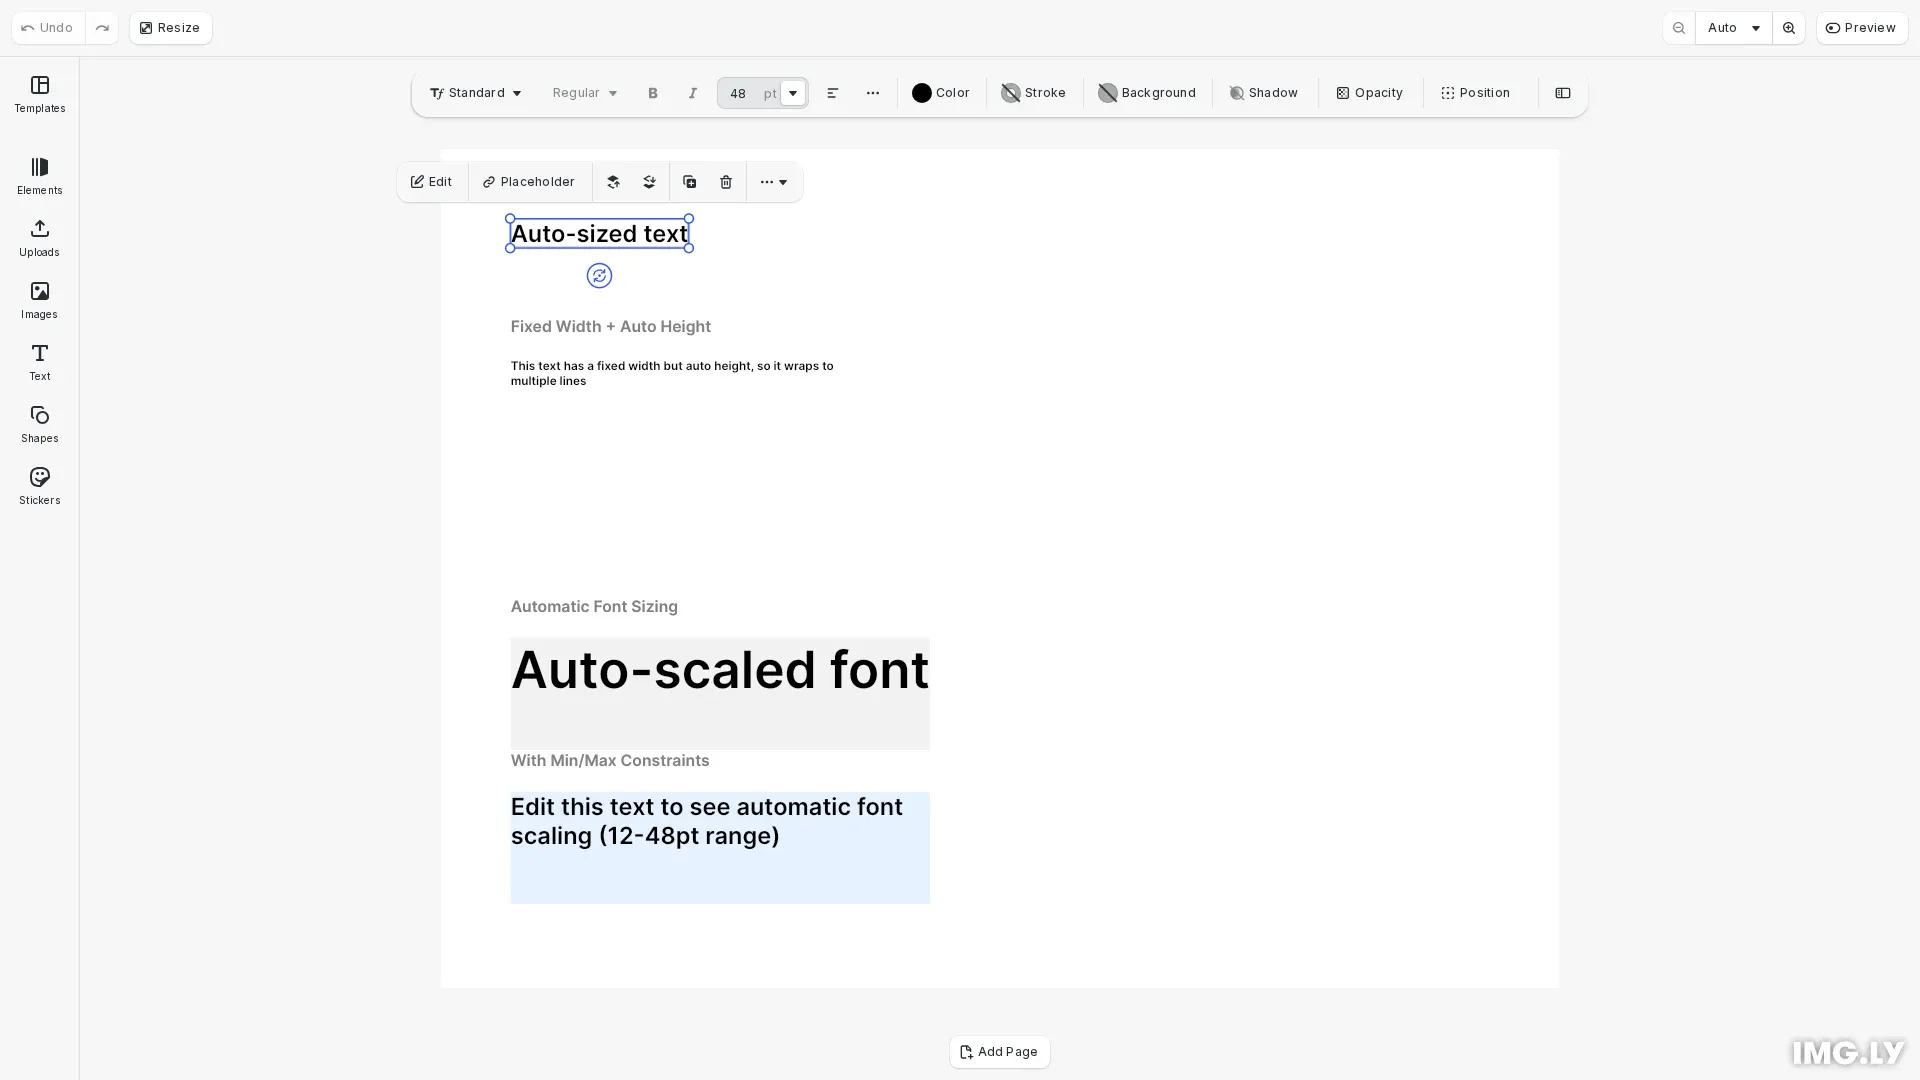This screenshot has width=1920, height=1080.
Task: Open the Images library panel
Action: click(x=39, y=300)
